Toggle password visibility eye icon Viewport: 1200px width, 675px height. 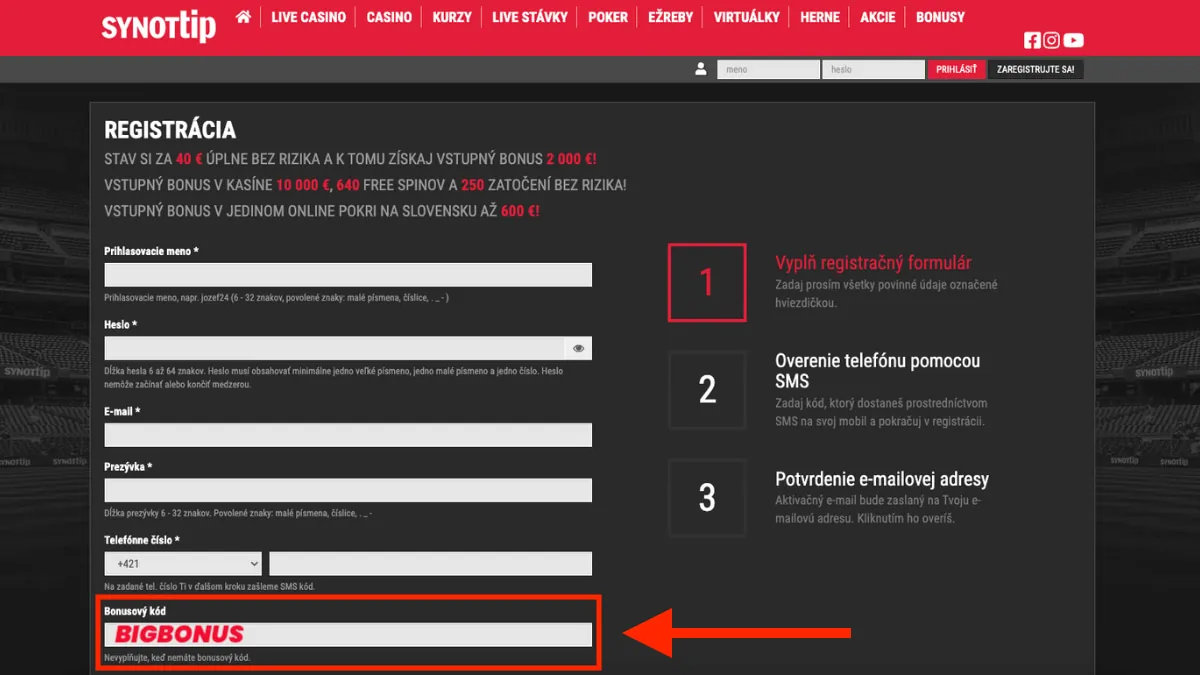coord(578,348)
